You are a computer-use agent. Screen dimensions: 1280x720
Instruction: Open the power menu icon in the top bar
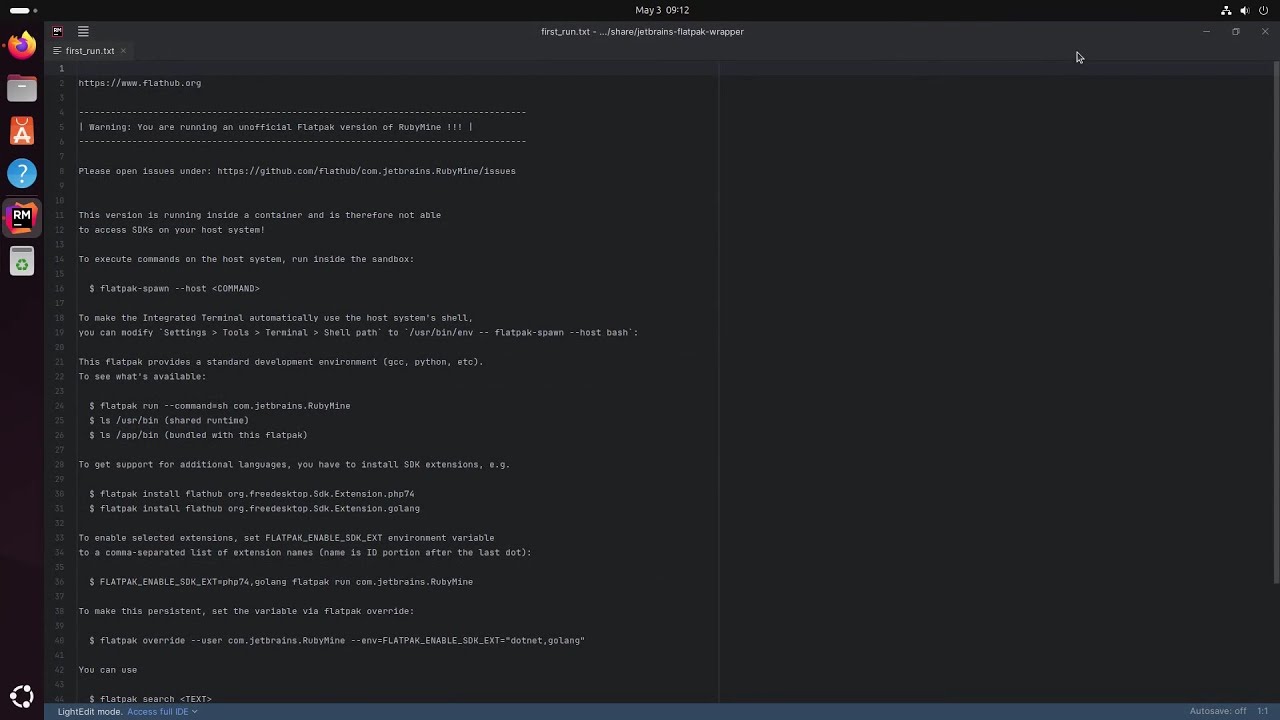(1263, 10)
